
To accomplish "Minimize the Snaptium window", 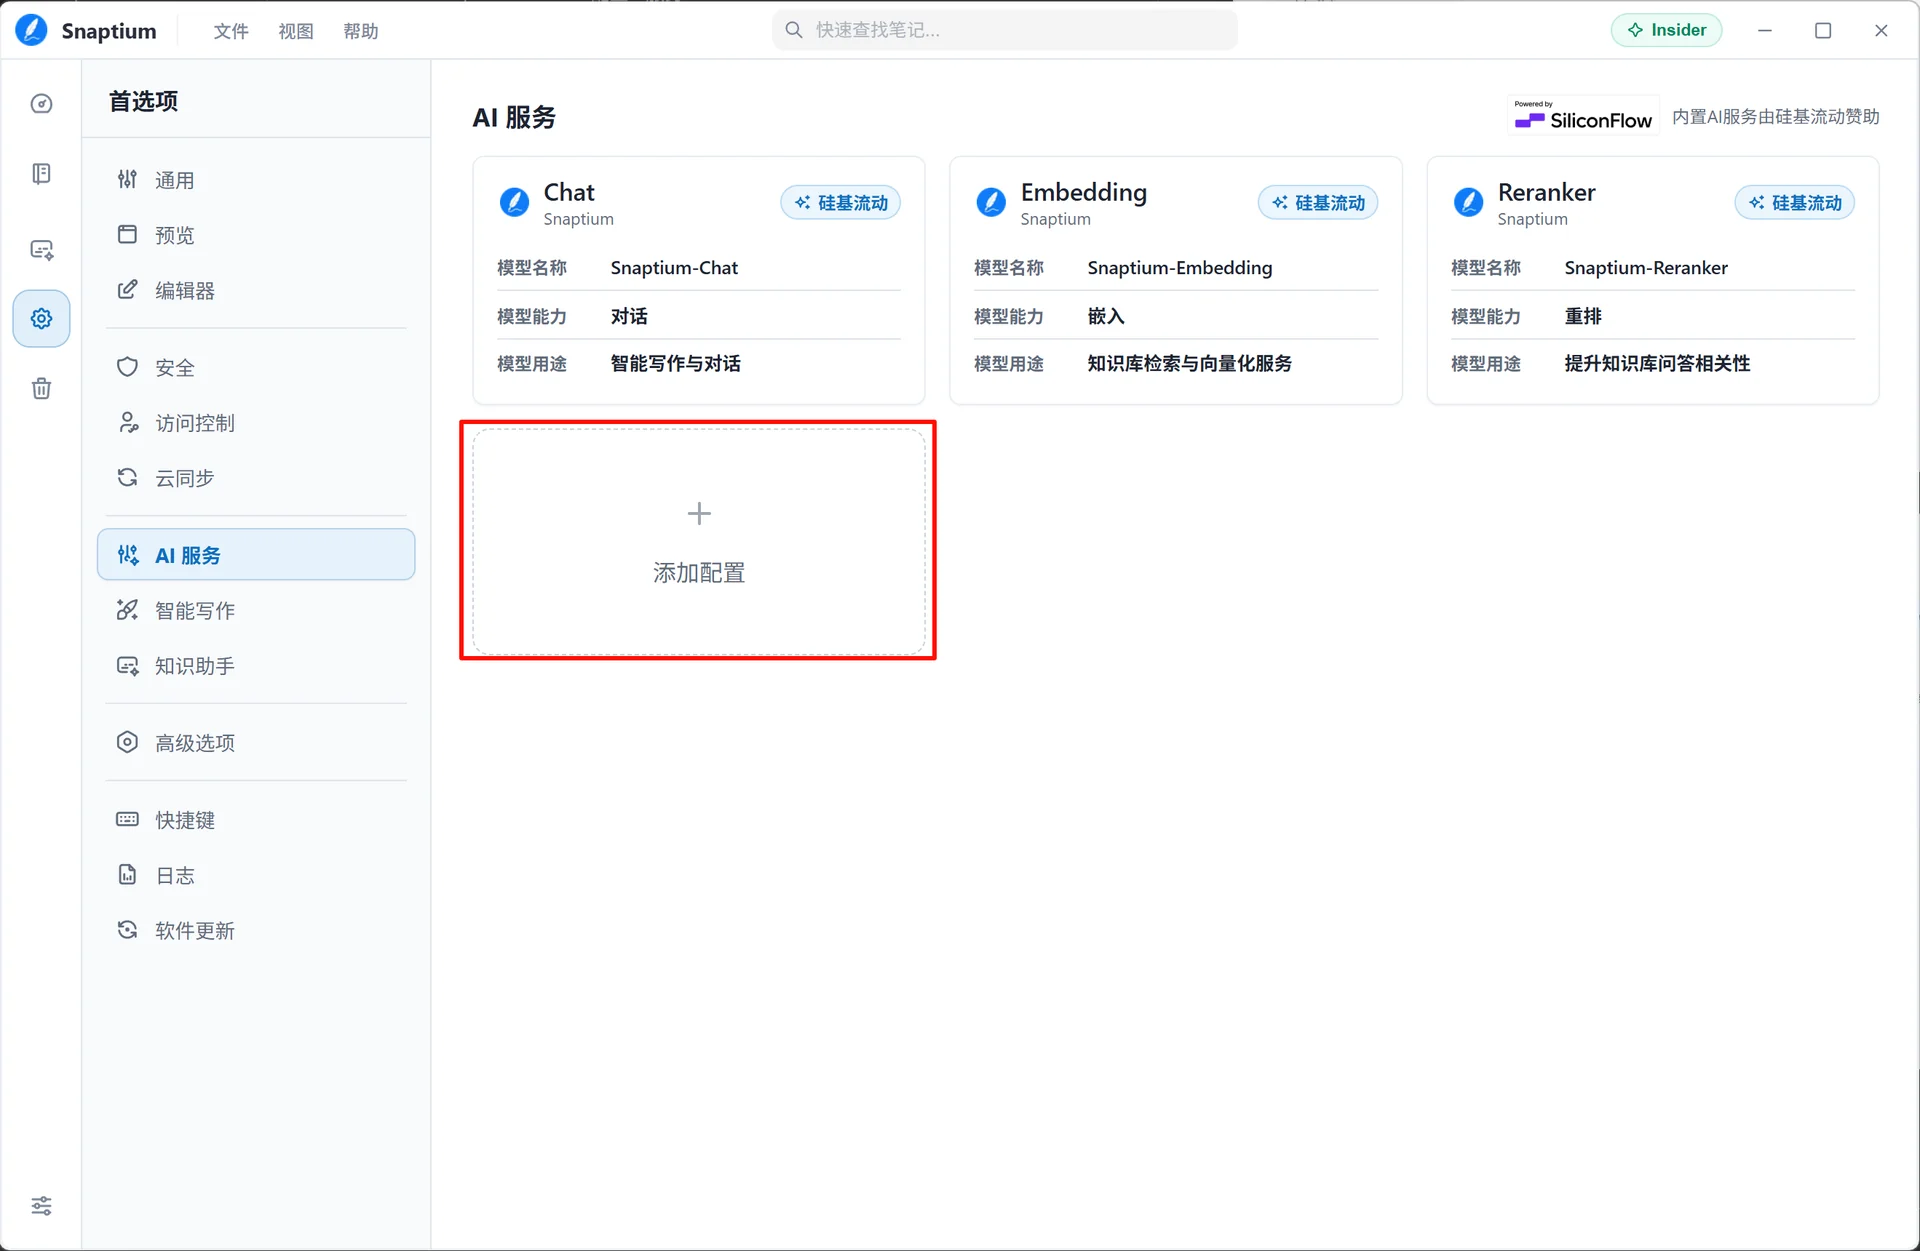I will tap(1765, 30).
